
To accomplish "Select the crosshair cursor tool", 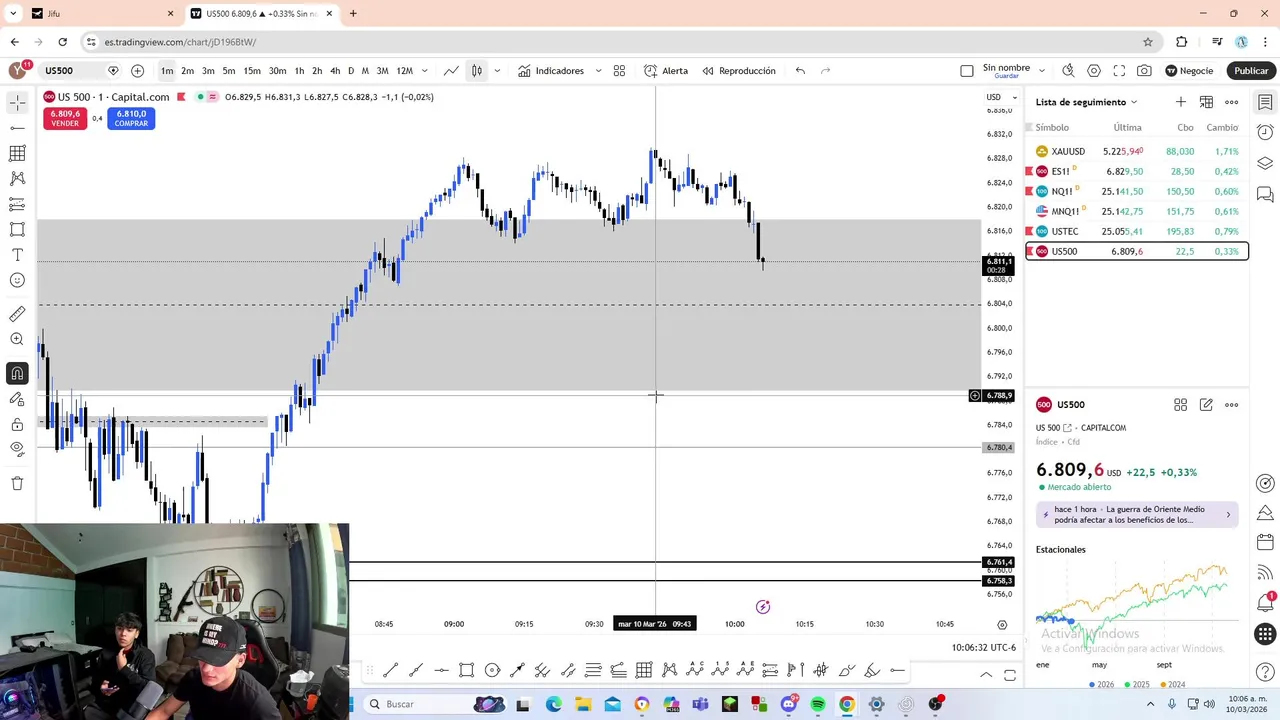I will (17, 103).
